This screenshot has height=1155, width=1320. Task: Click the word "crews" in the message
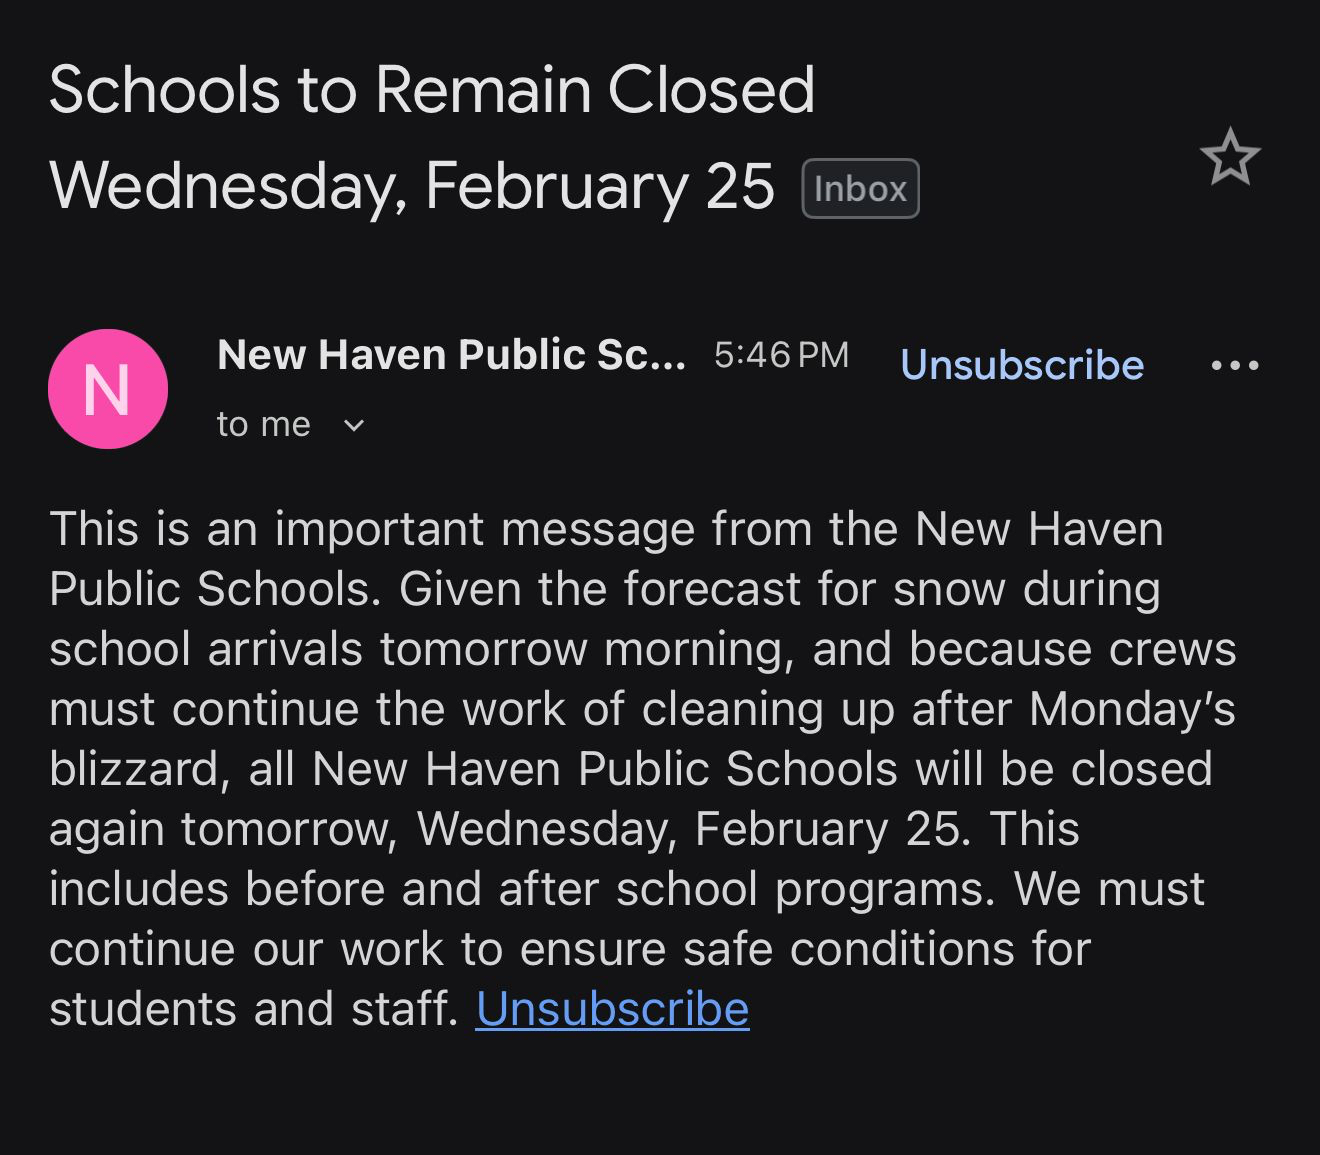click(x=1172, y=649)
